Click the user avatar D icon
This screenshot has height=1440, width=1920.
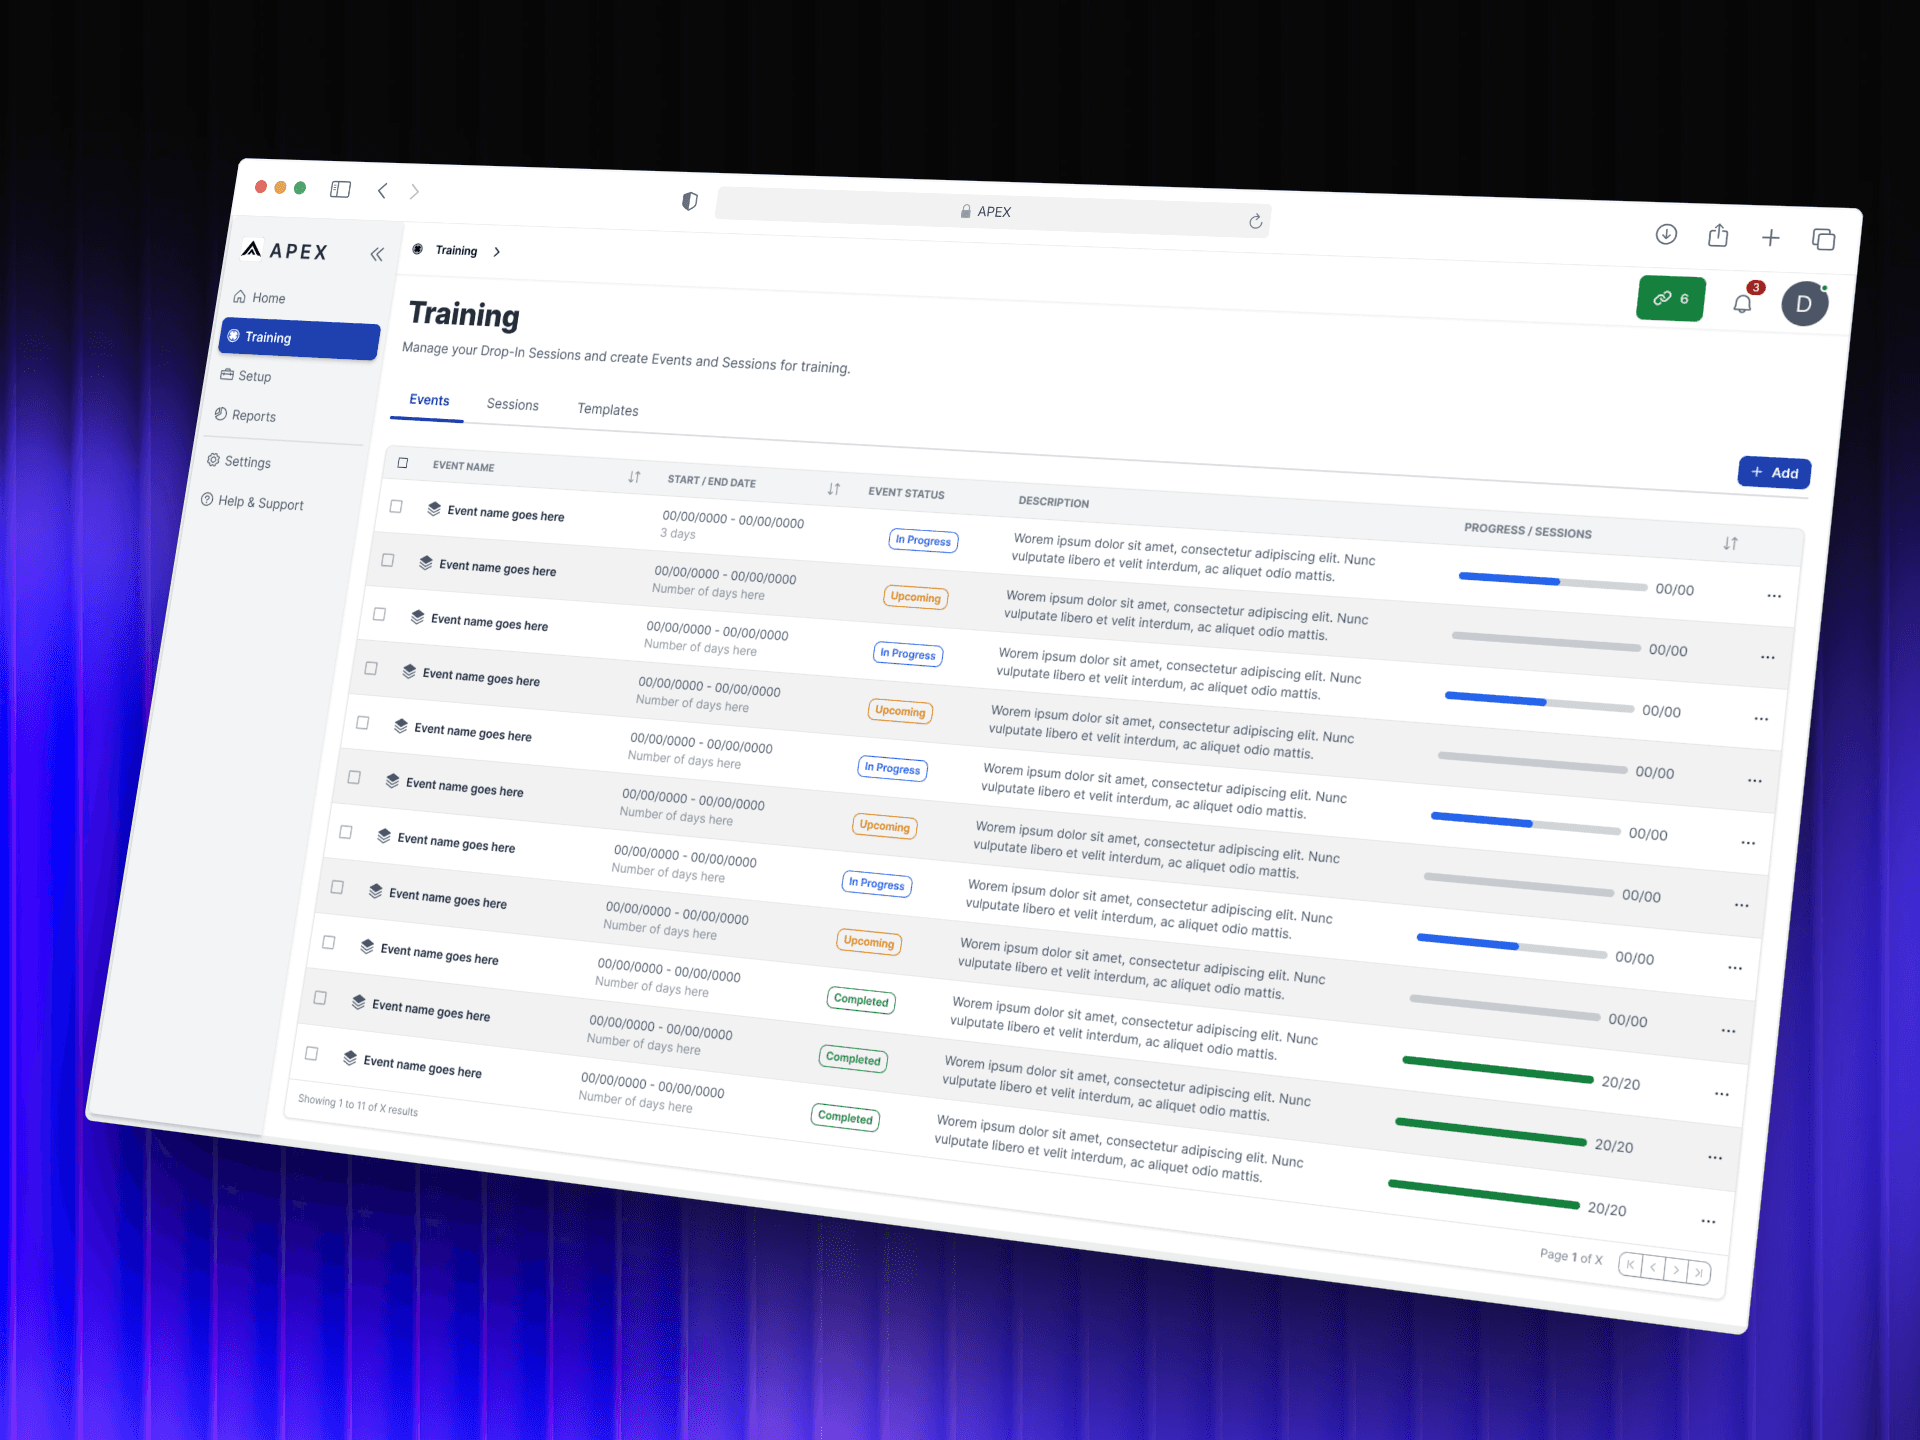tap(1804, 304)
